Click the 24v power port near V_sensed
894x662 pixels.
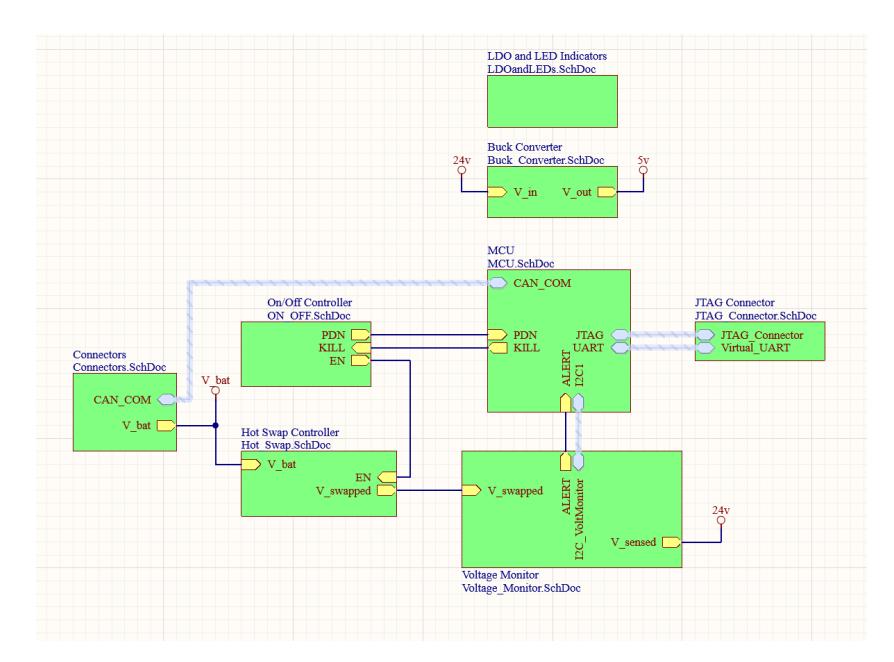click(721, 520)
